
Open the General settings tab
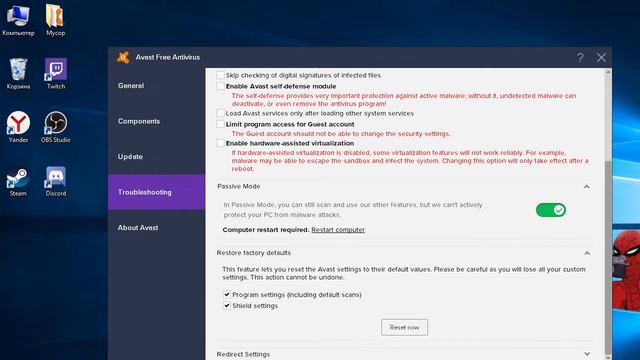point(157,86)
